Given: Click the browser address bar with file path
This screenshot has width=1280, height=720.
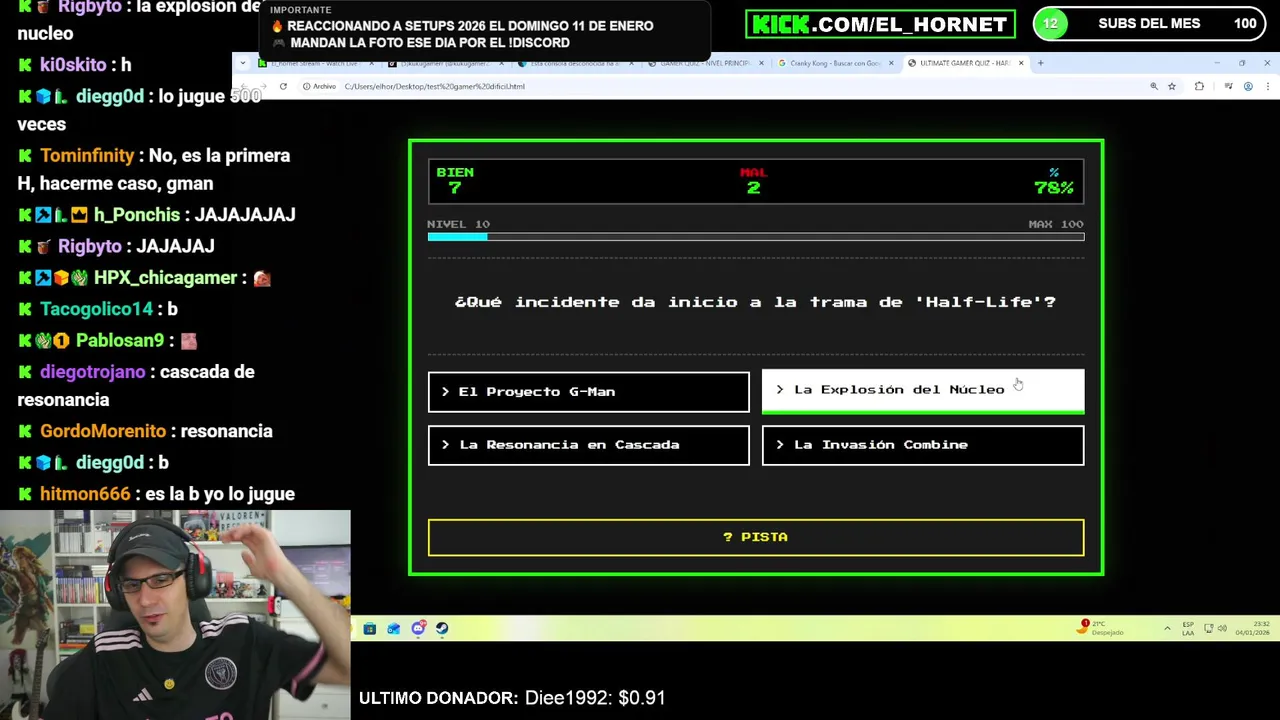Looking at the screenshot, I should pos(720,86).
